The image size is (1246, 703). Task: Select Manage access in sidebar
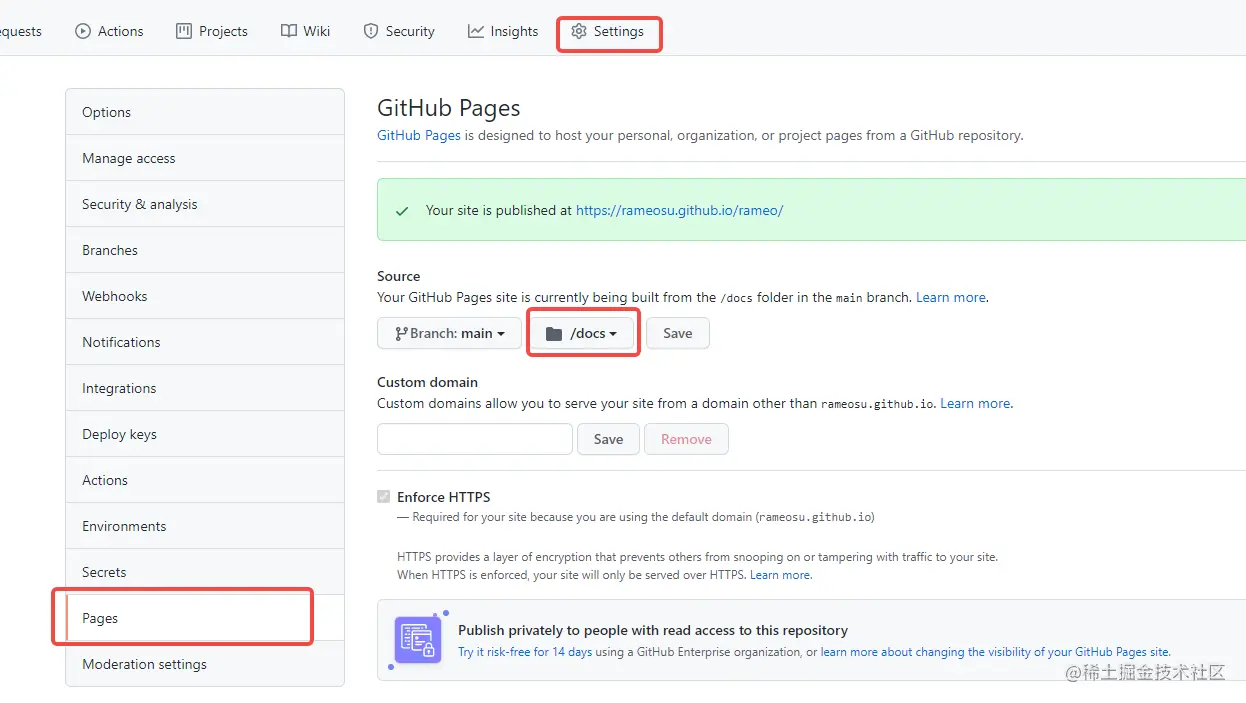(x=205, y=158)
